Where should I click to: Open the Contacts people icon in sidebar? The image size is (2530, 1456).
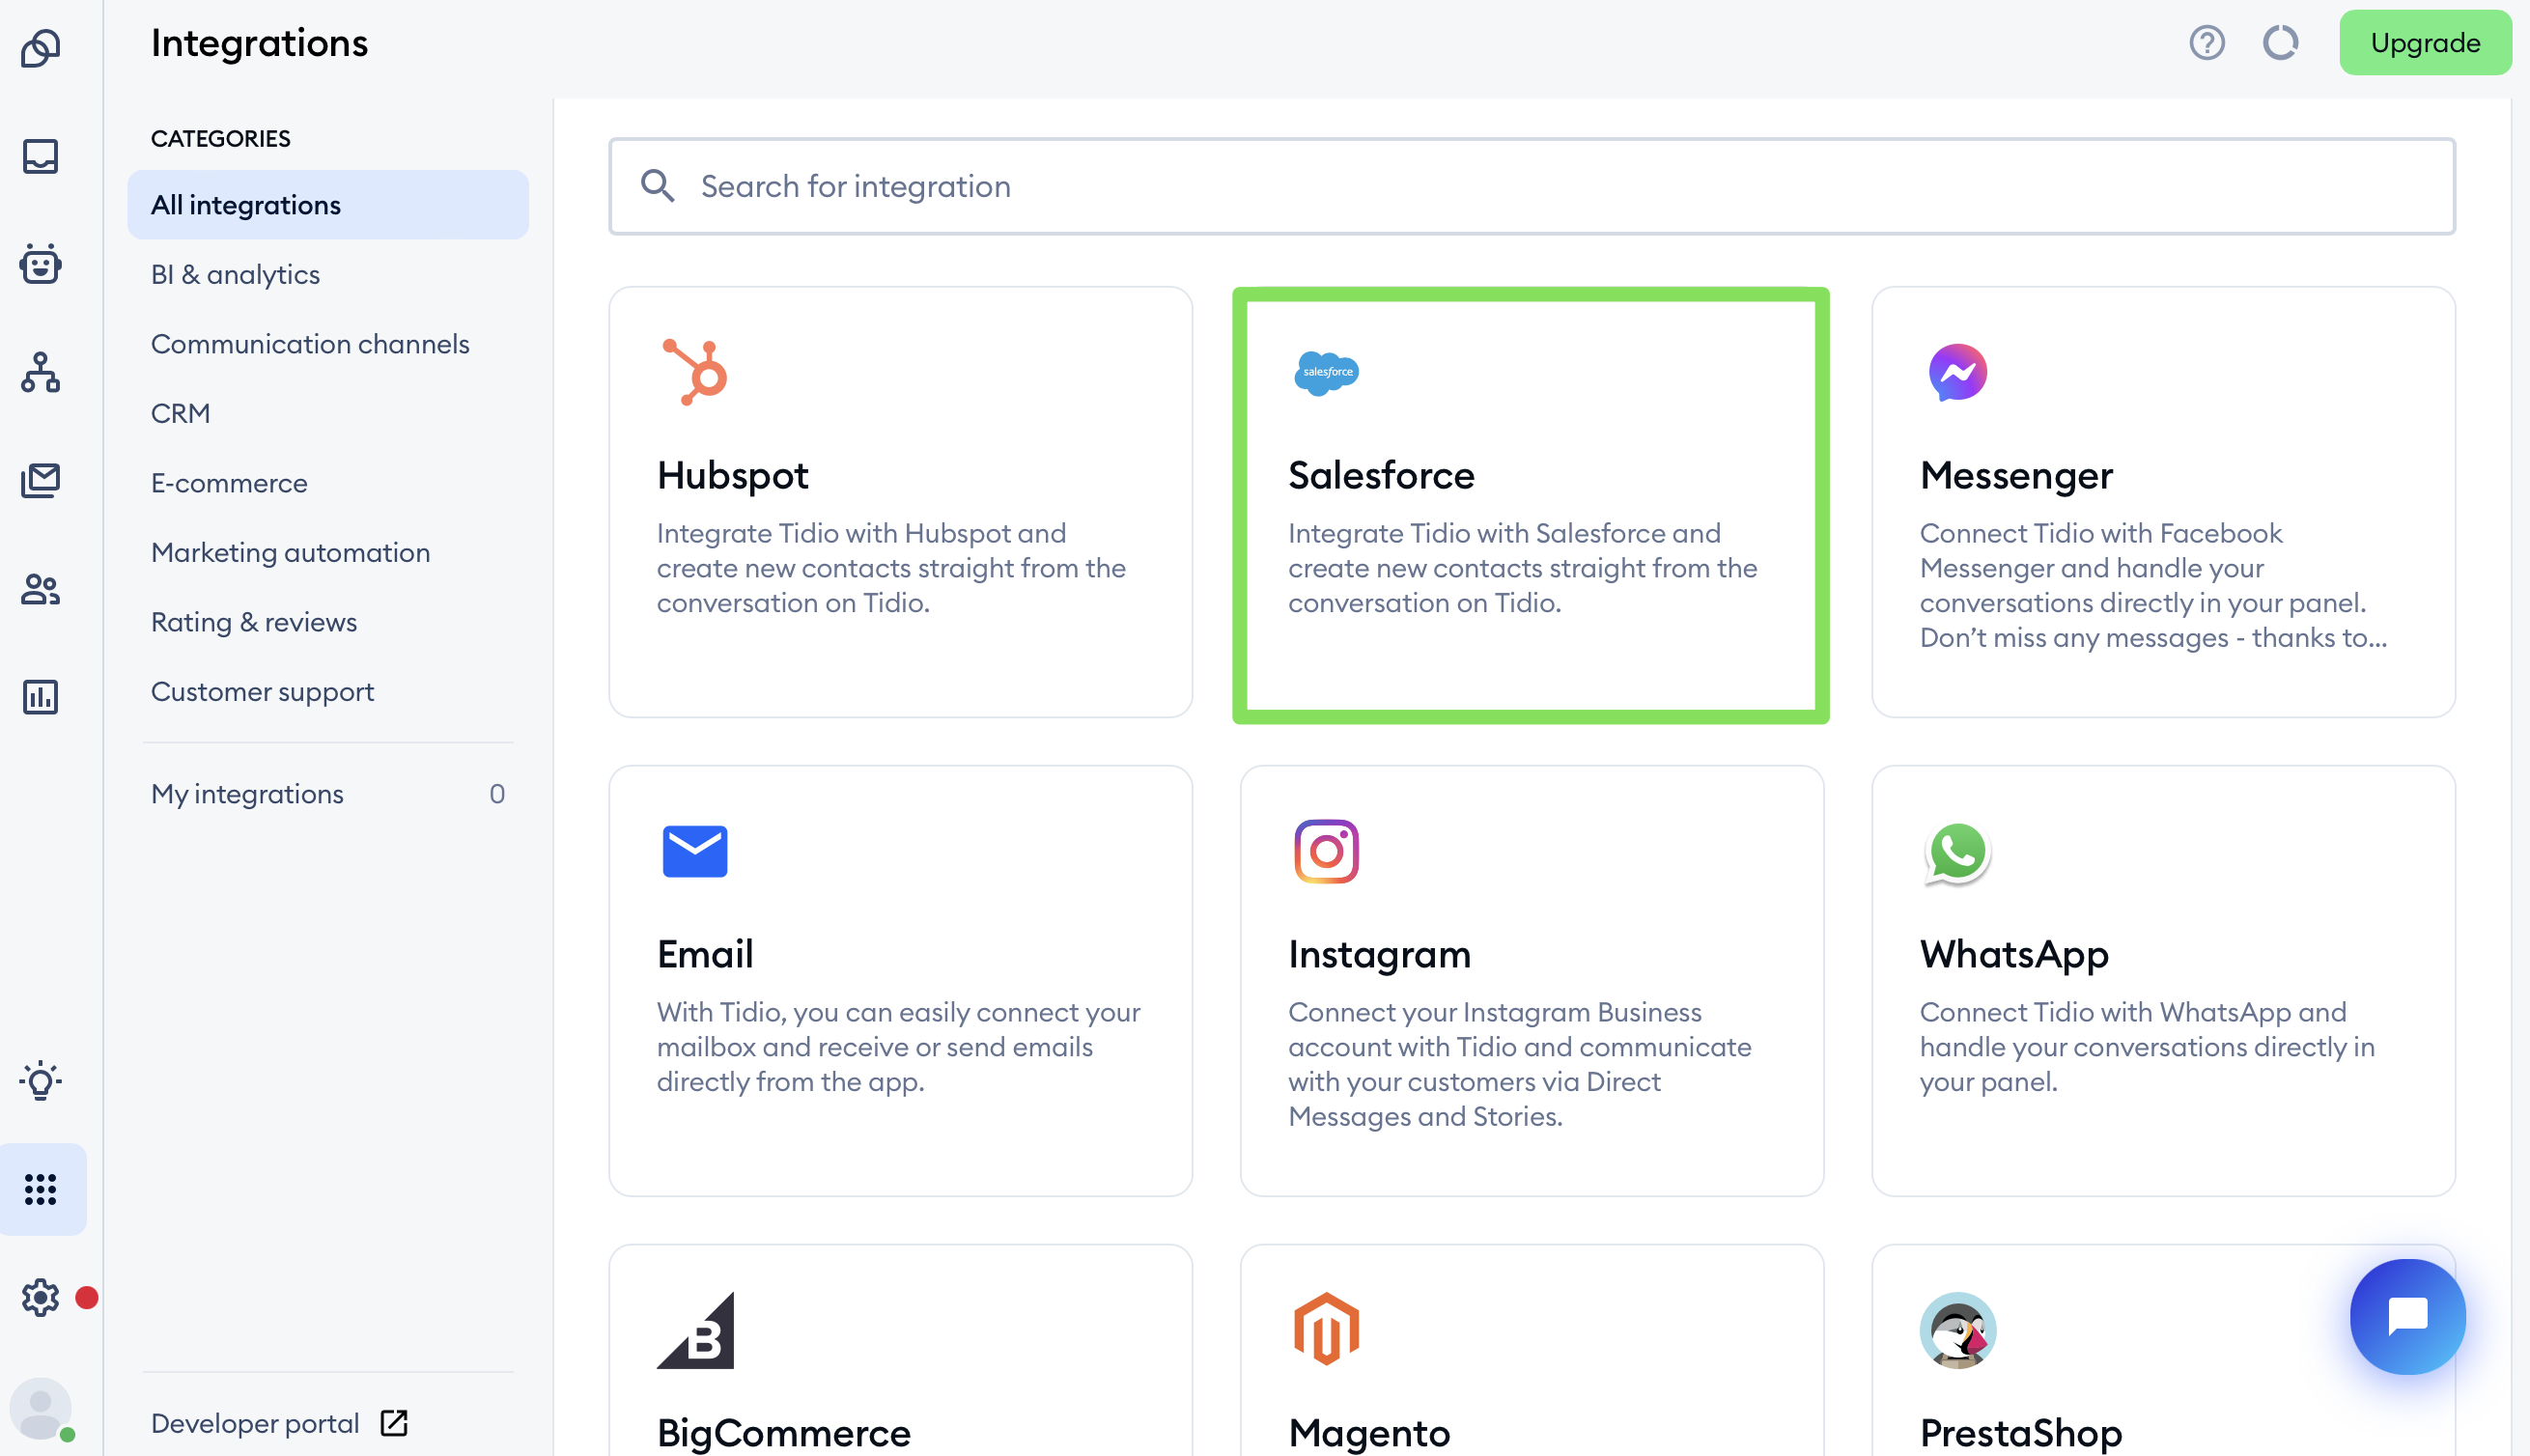coord(41,589)
